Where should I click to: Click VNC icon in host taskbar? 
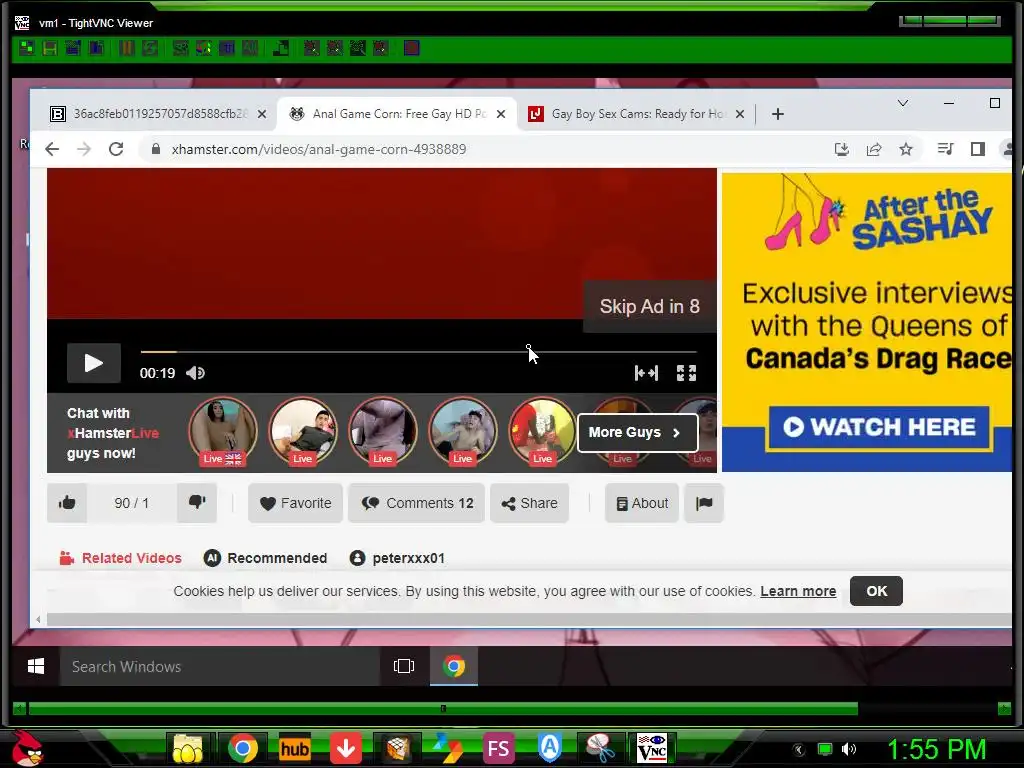(652, 748)
